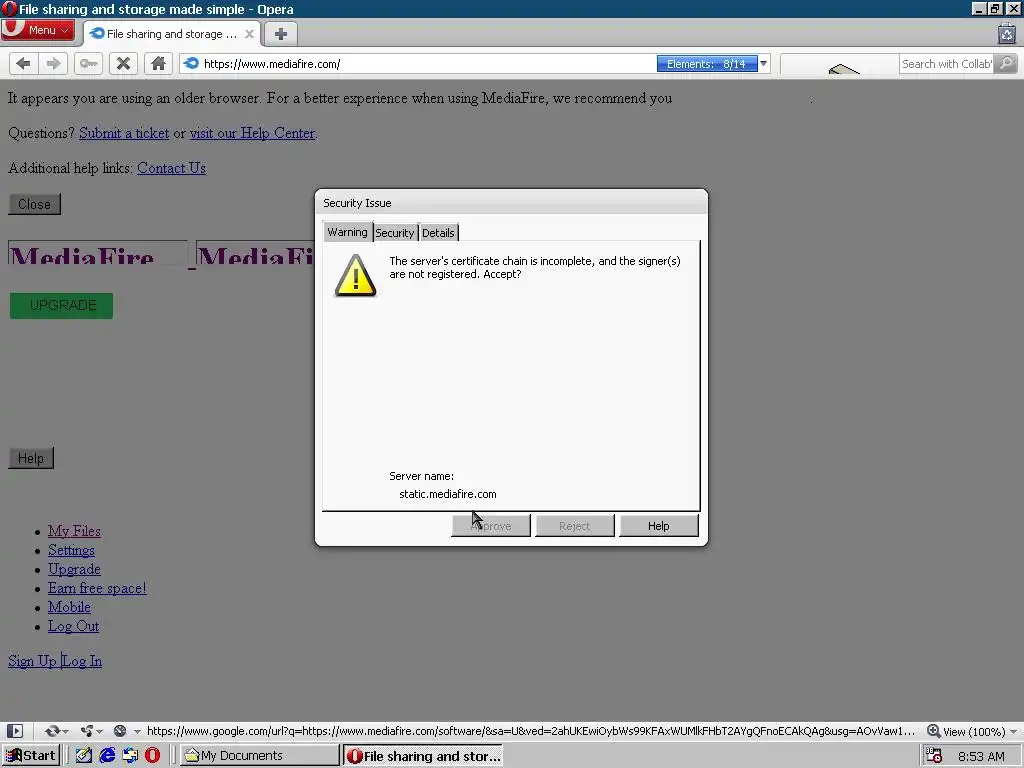Open the Mobile link
The image size is (1024, 768).
(x=69, y=607)
